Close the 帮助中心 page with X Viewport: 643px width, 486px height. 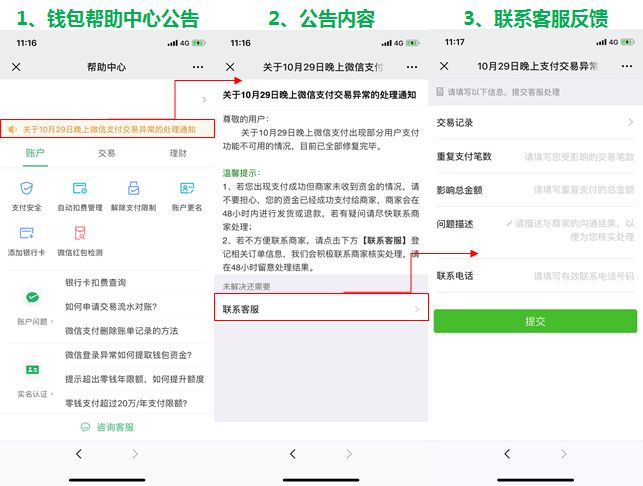point(15,67)
